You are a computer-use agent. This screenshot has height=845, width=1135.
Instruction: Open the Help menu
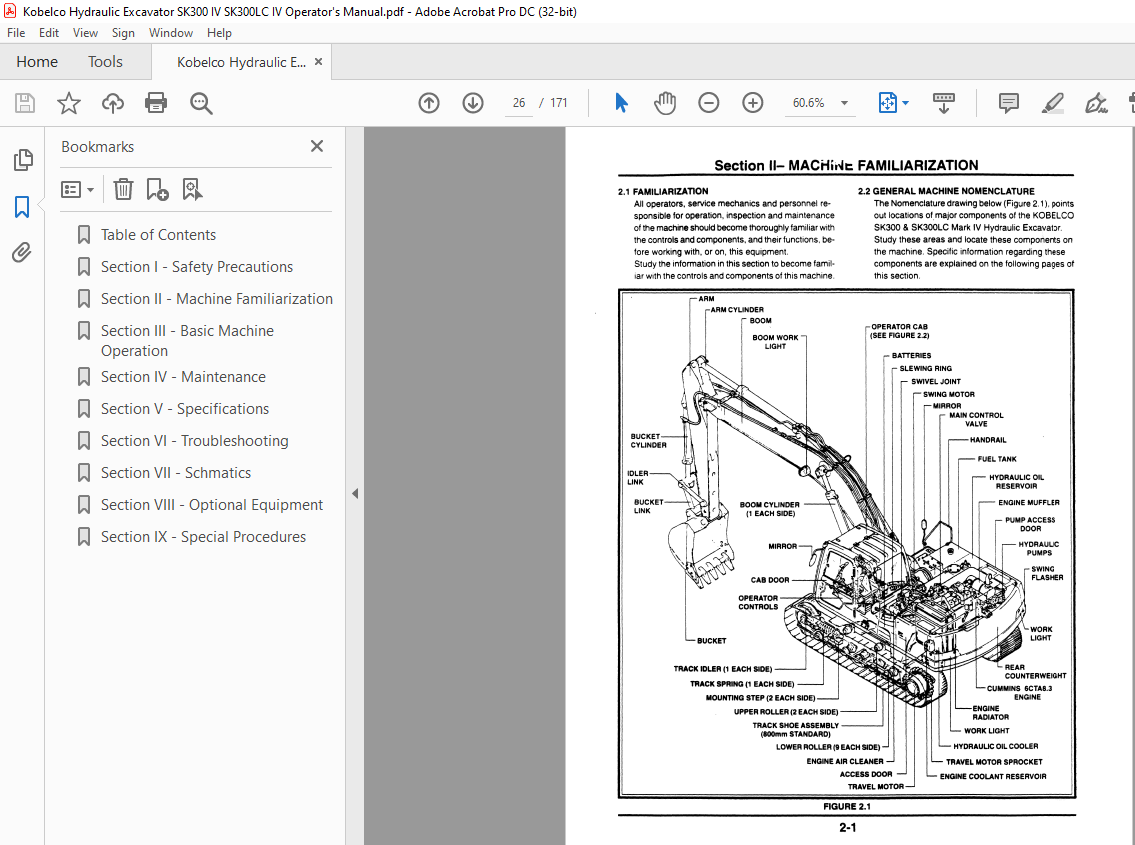[x=219, y=33]
